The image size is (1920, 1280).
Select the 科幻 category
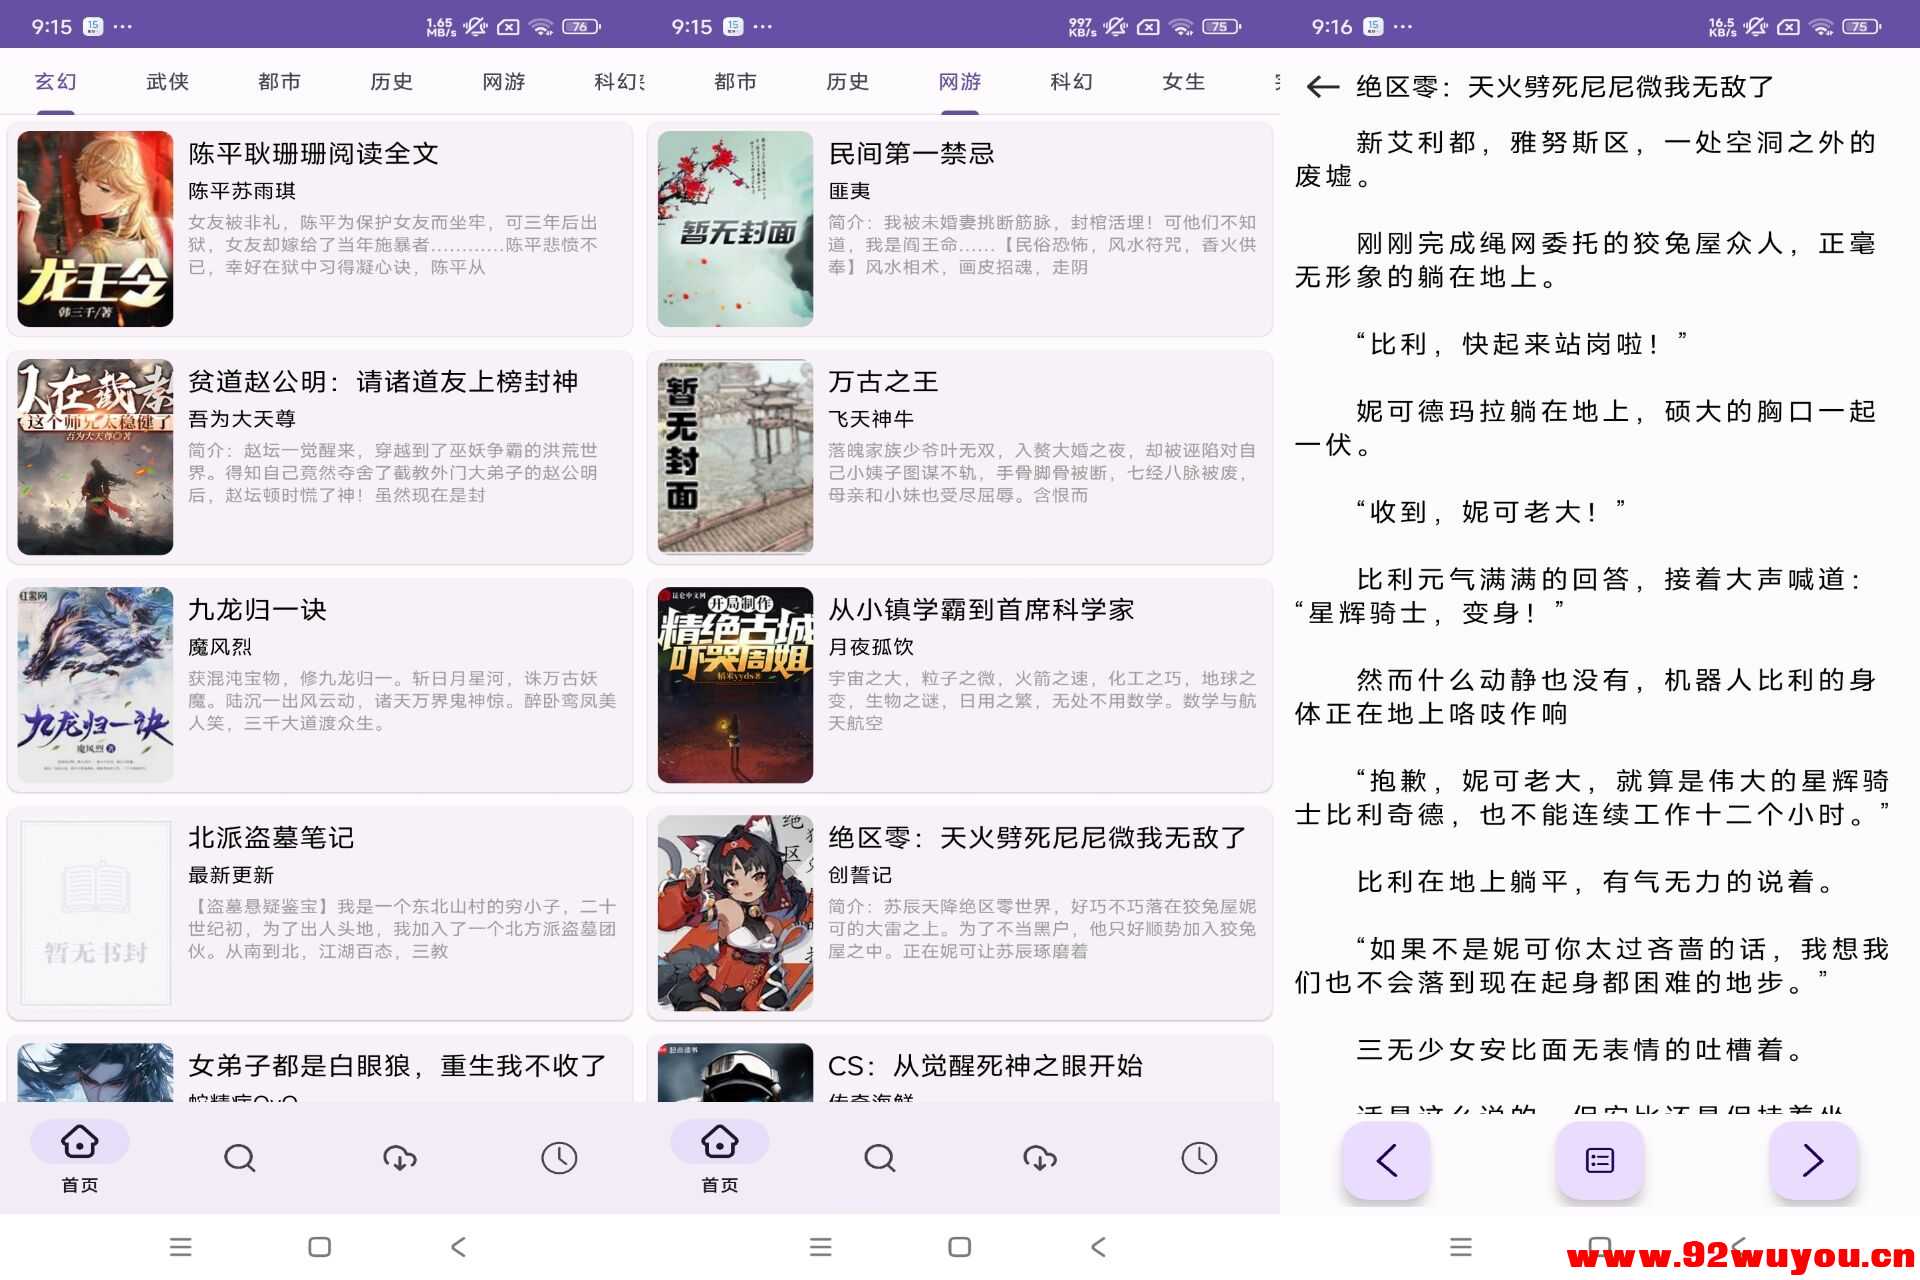1070,82
